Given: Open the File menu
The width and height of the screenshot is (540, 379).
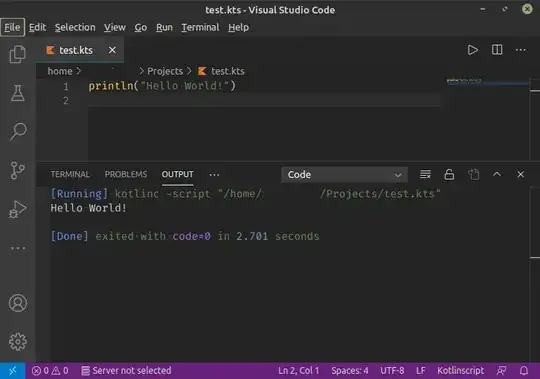Looking at the screenshot, I should (12, 27).
